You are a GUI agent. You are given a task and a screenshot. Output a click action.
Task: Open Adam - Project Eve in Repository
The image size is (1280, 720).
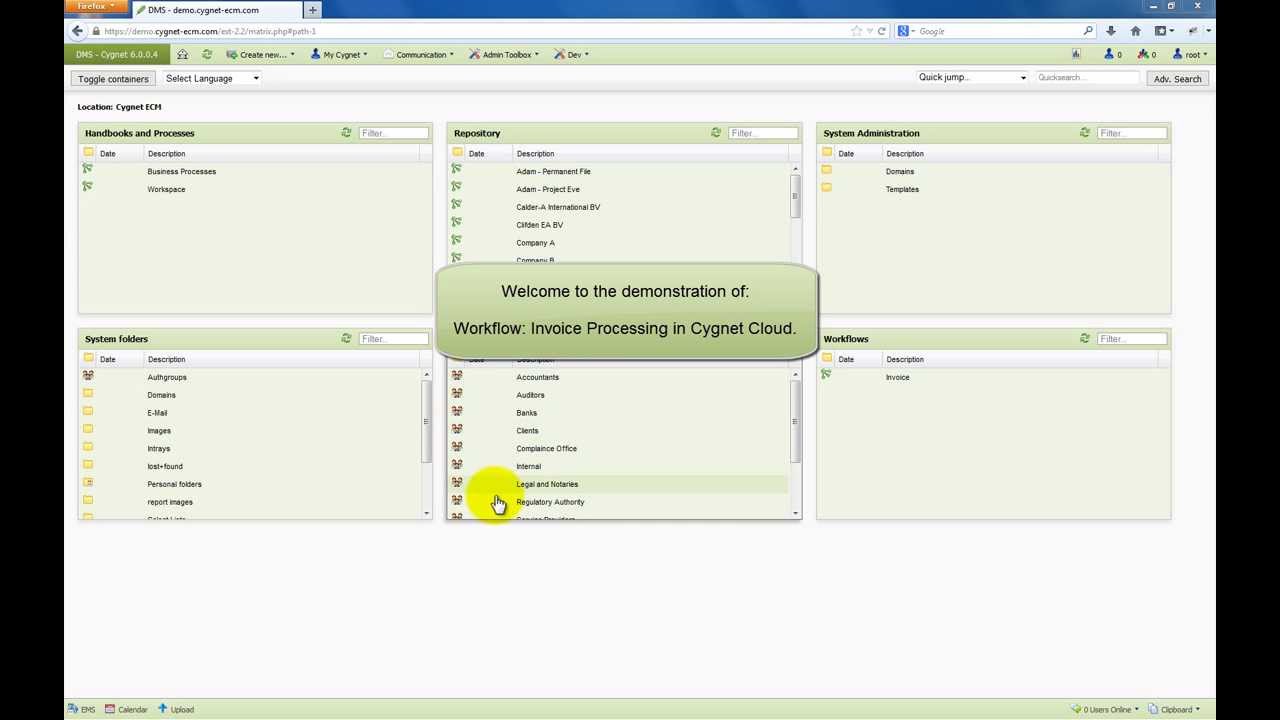pyautogui.click(x=547, y=189)
